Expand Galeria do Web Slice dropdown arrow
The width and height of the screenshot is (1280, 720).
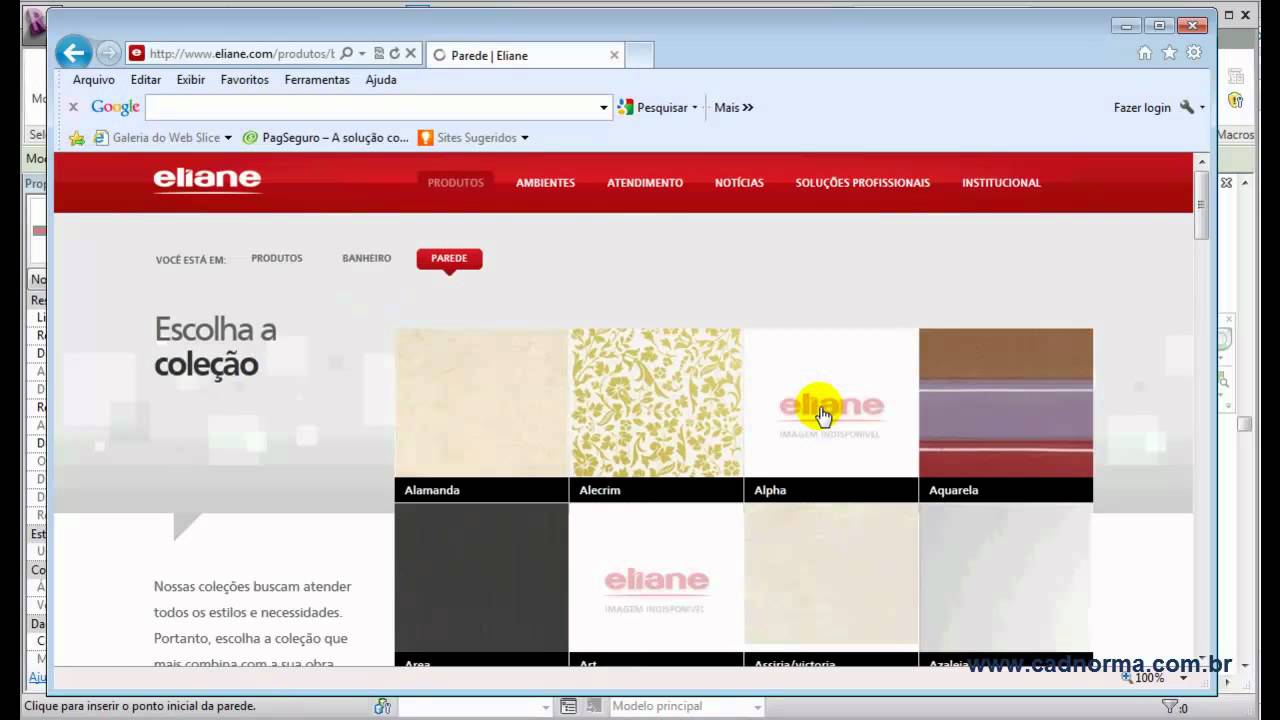click(228, 138)
